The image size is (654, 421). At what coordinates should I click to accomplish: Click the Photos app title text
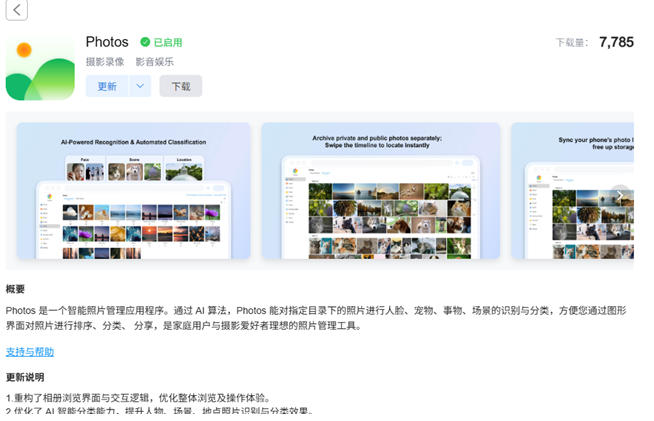coord(107,42)
